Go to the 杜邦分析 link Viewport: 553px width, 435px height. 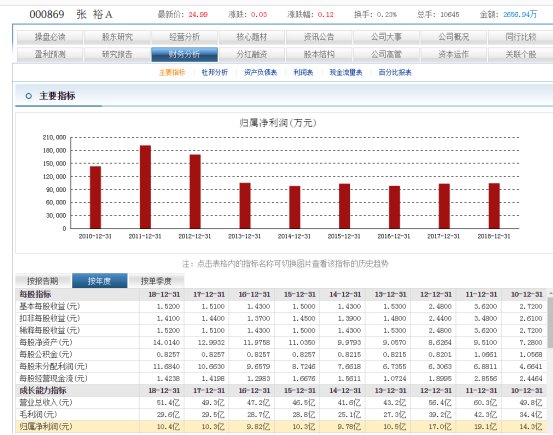point(215,73)
